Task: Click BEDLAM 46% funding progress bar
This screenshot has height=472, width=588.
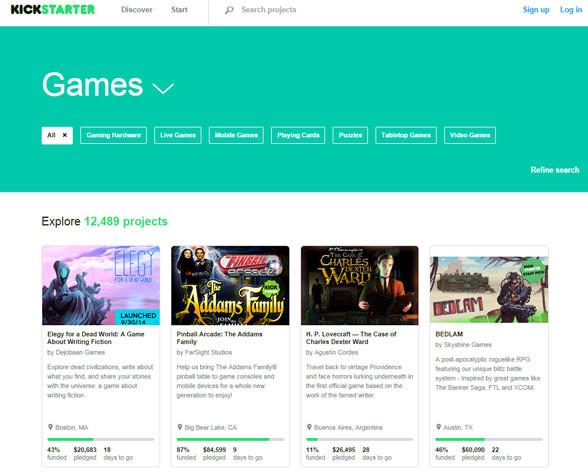Action: point(489,439)
